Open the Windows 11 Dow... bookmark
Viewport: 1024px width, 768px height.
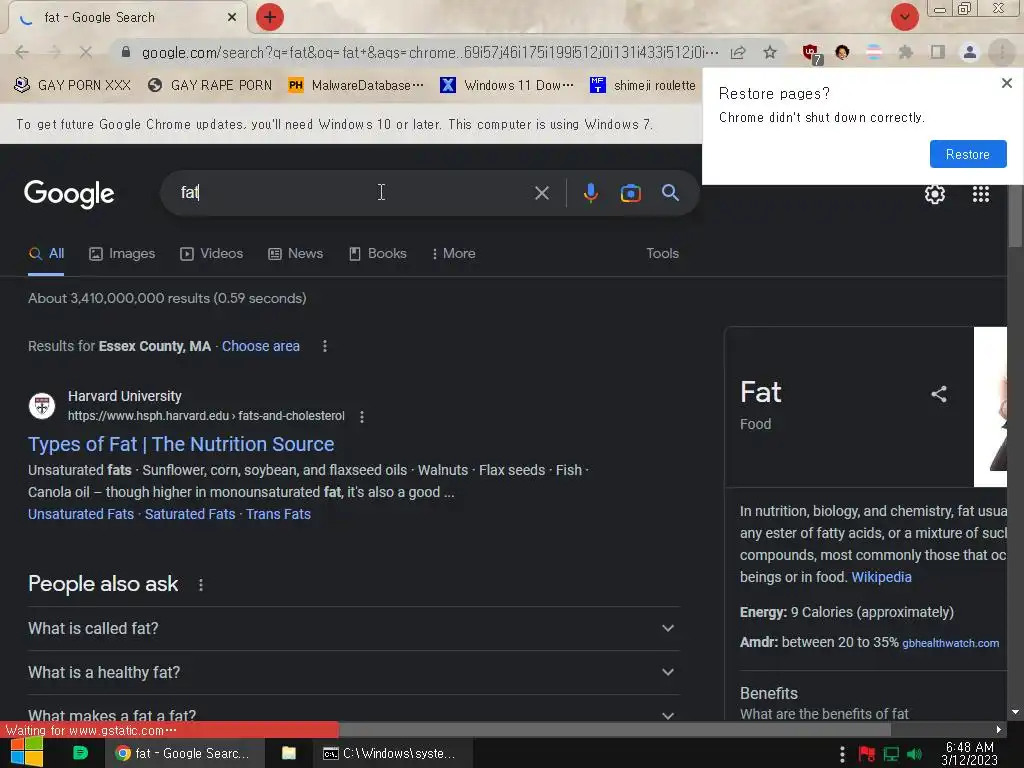pos(507,85)
